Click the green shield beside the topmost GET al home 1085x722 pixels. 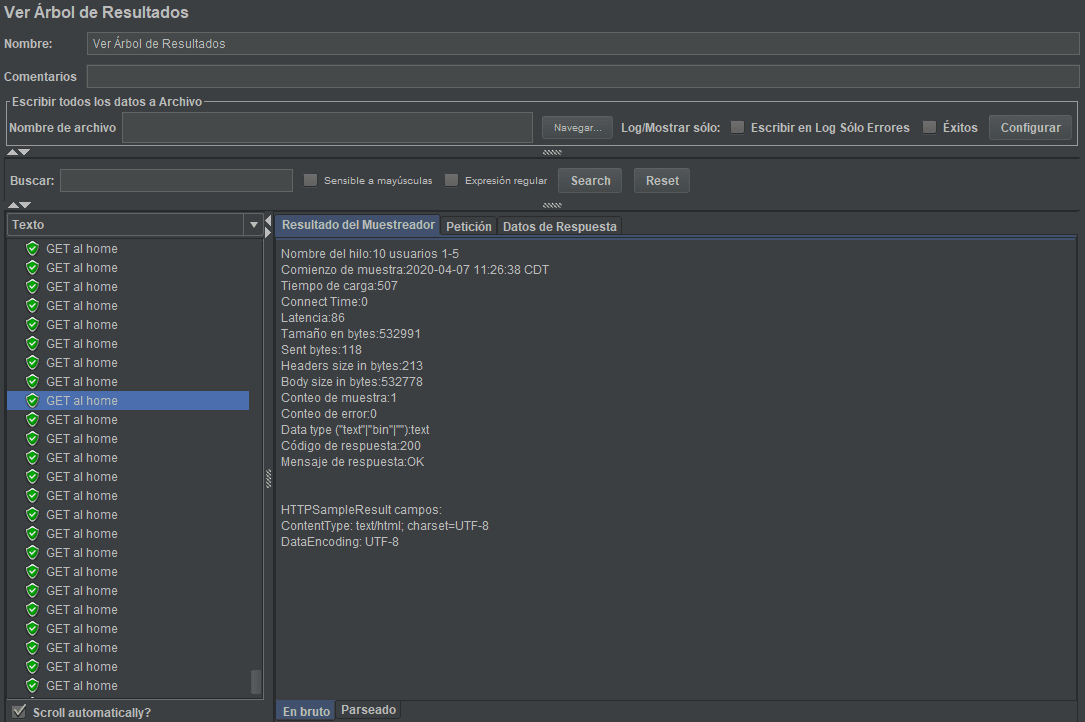[31, 248]
